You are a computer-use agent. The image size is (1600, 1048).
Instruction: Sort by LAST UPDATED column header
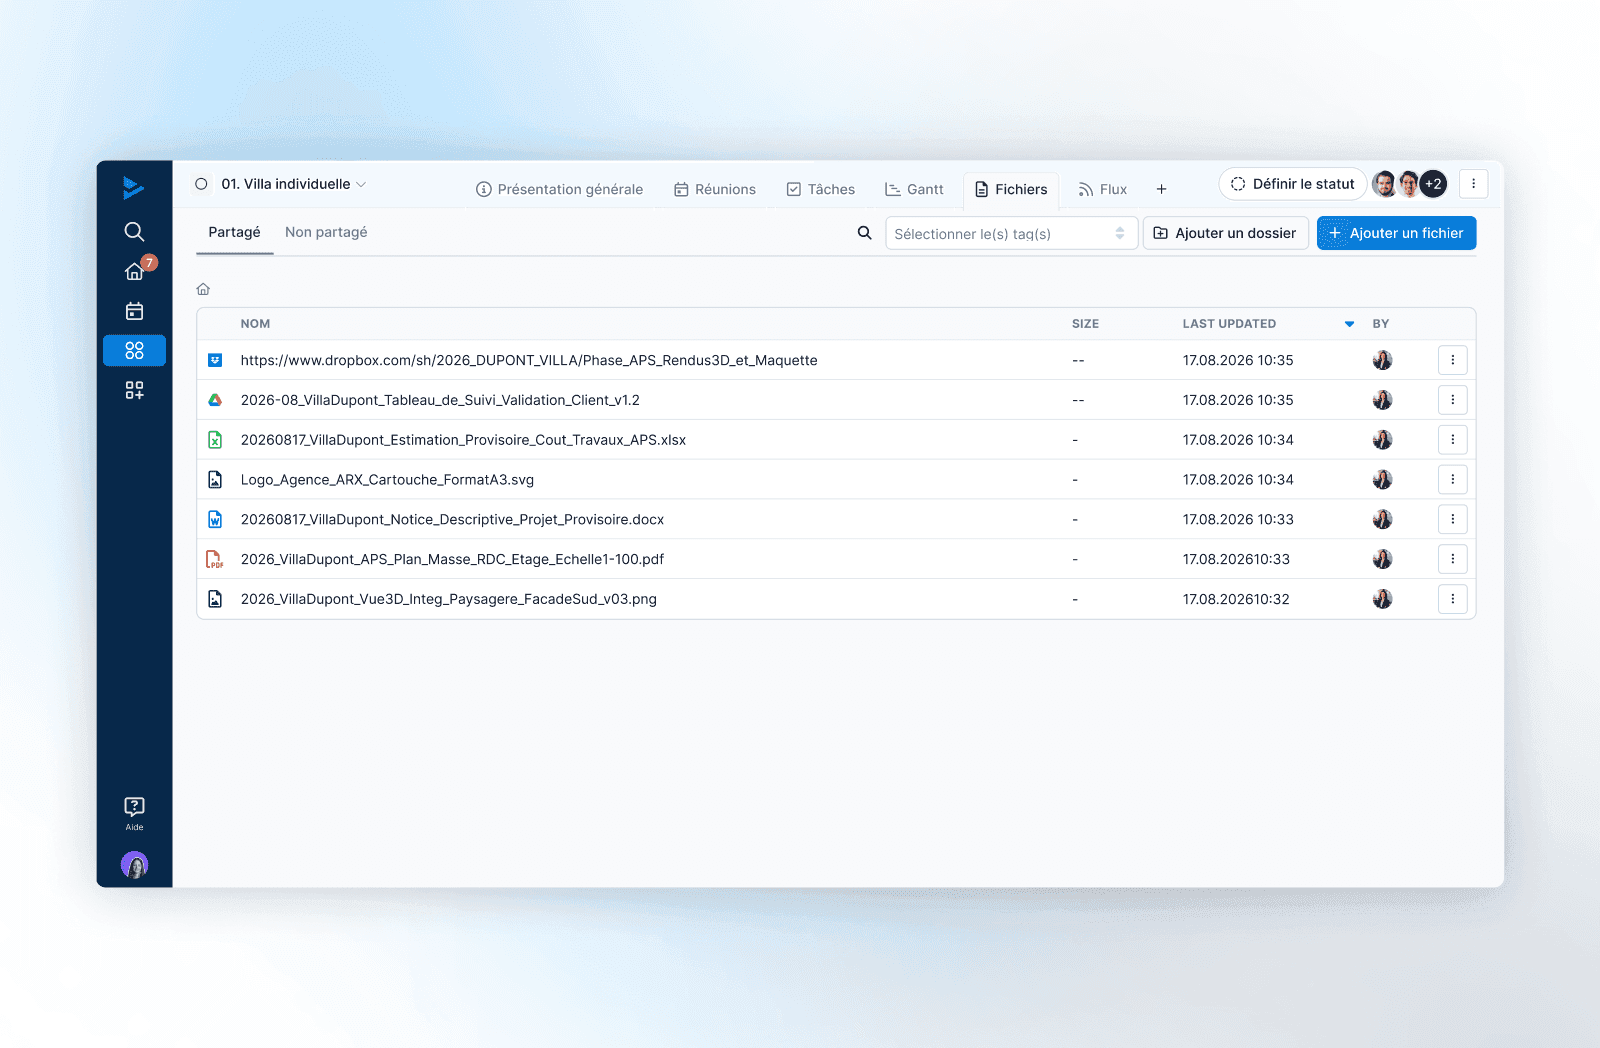click(1229, 324)
